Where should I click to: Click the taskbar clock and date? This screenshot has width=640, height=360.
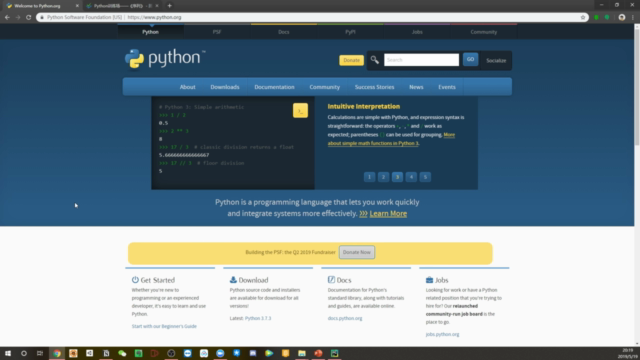pyautogui.click(x=628, y=353)
